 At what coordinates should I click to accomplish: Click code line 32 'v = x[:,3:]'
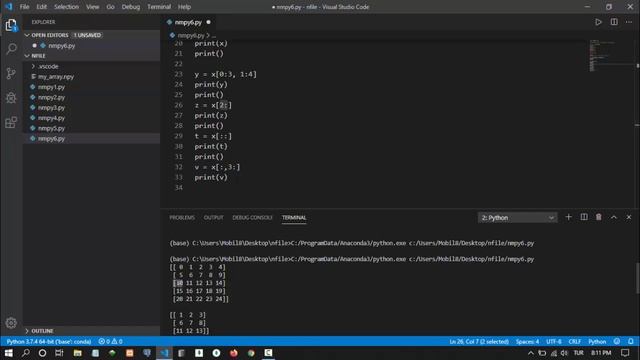217,167
